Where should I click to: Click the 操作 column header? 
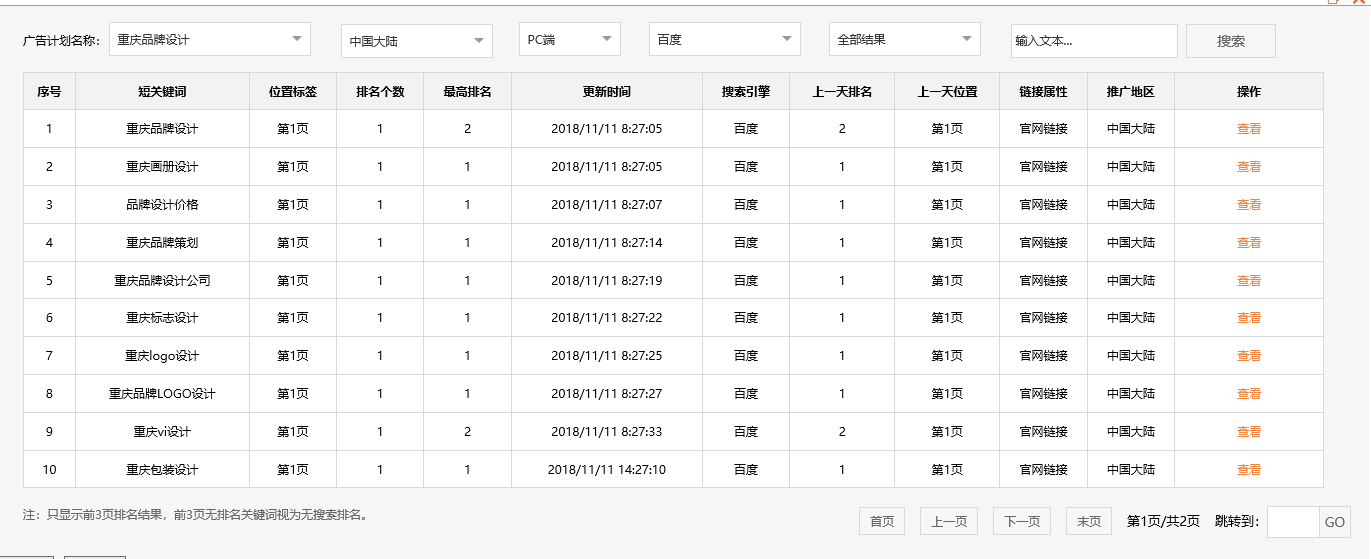click(x=1249, y=92)
